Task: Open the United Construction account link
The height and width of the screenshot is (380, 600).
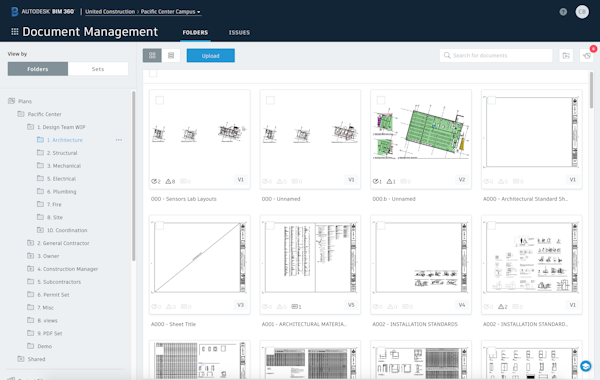Action: tap(110, 12)
